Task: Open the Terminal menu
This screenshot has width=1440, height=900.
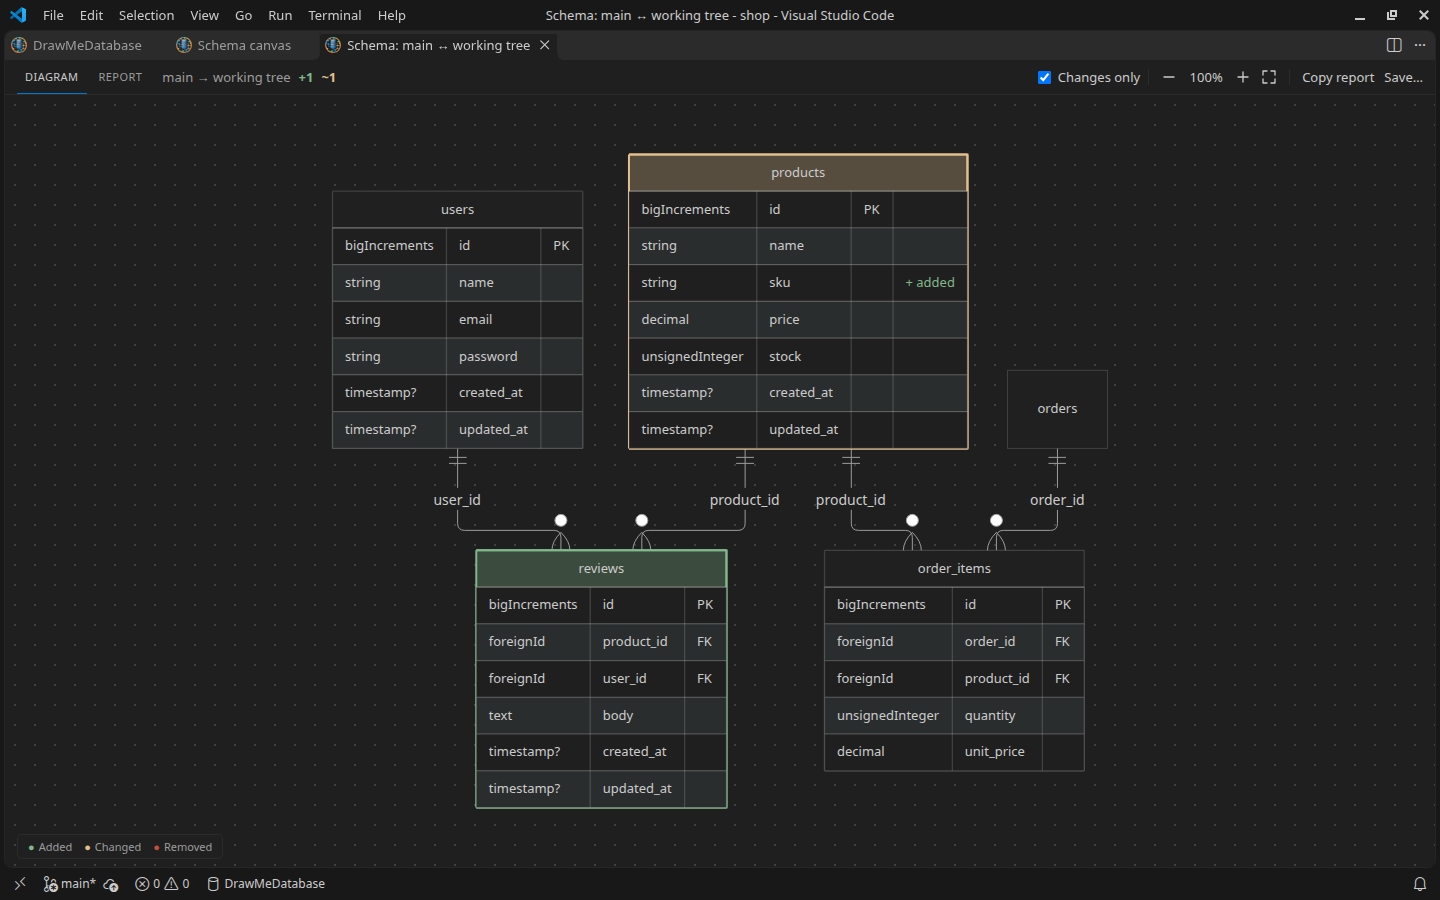Action: point(334,15)
